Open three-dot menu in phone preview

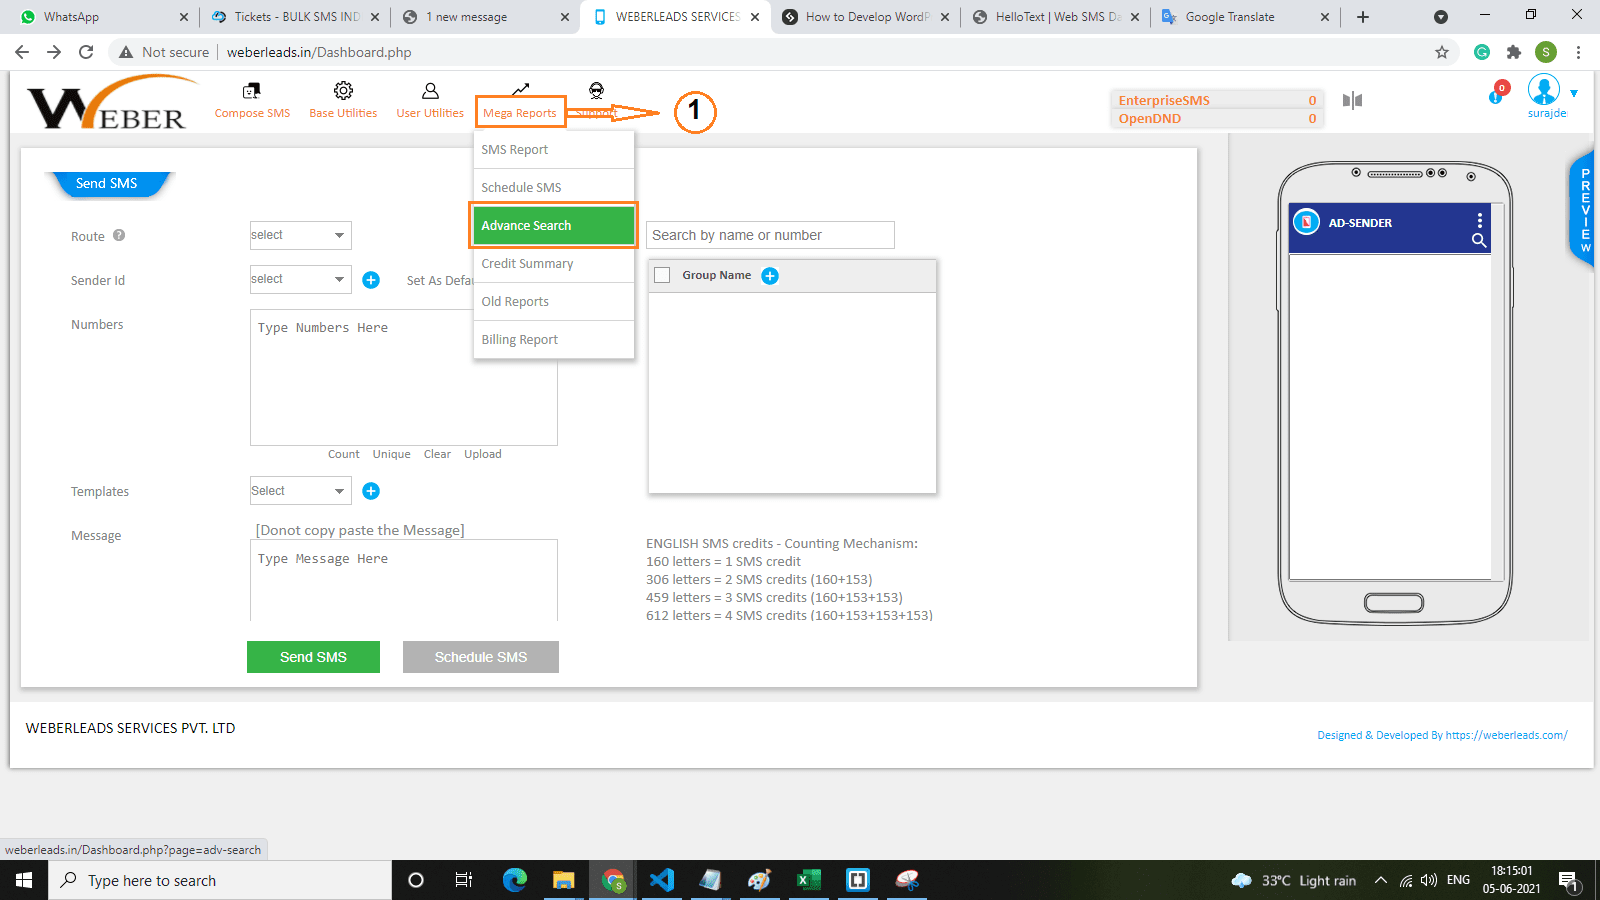click(x=1480, y=220)
